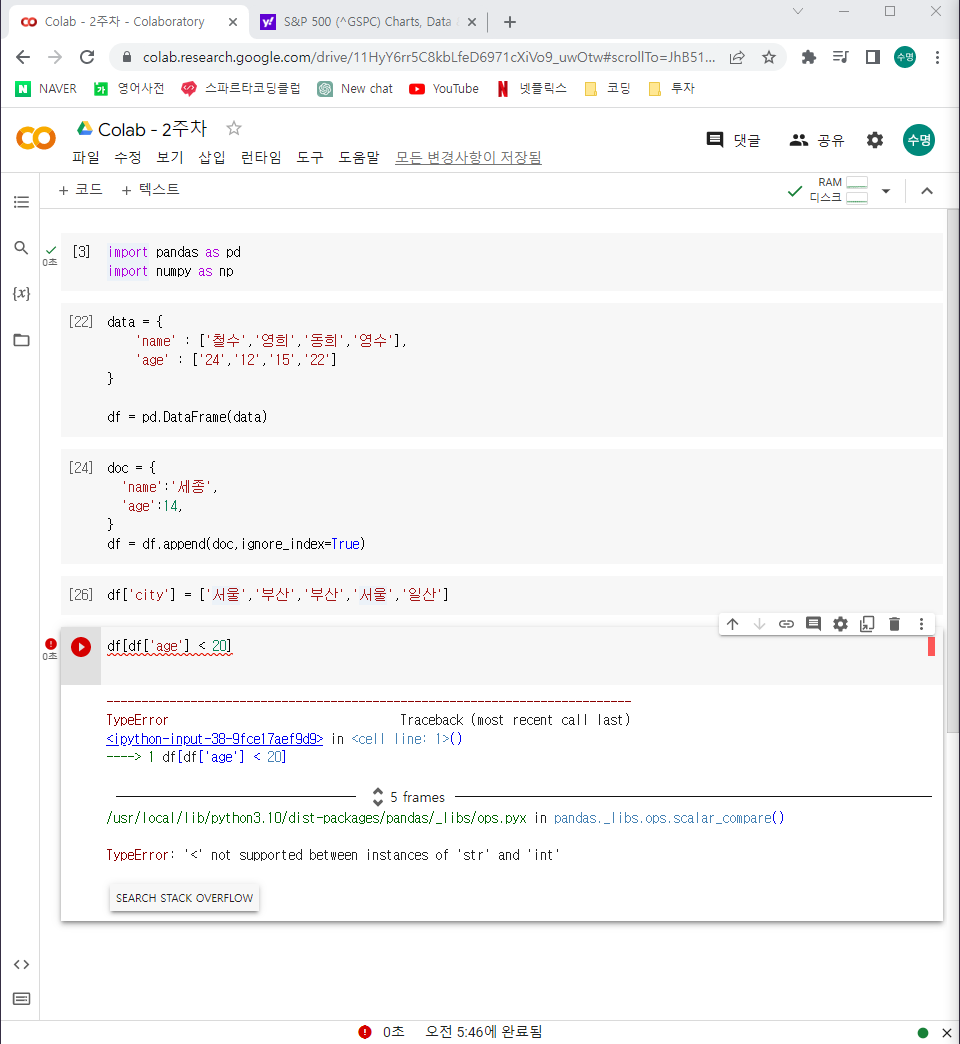The image size is (960, 1044).
Task: Open the 스파르타코딩클럽 bookmark
Action: pos(241,89)
